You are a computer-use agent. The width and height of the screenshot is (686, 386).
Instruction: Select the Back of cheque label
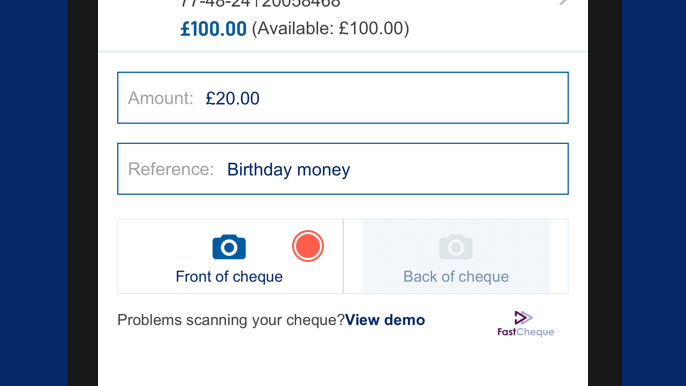point(456,277)
